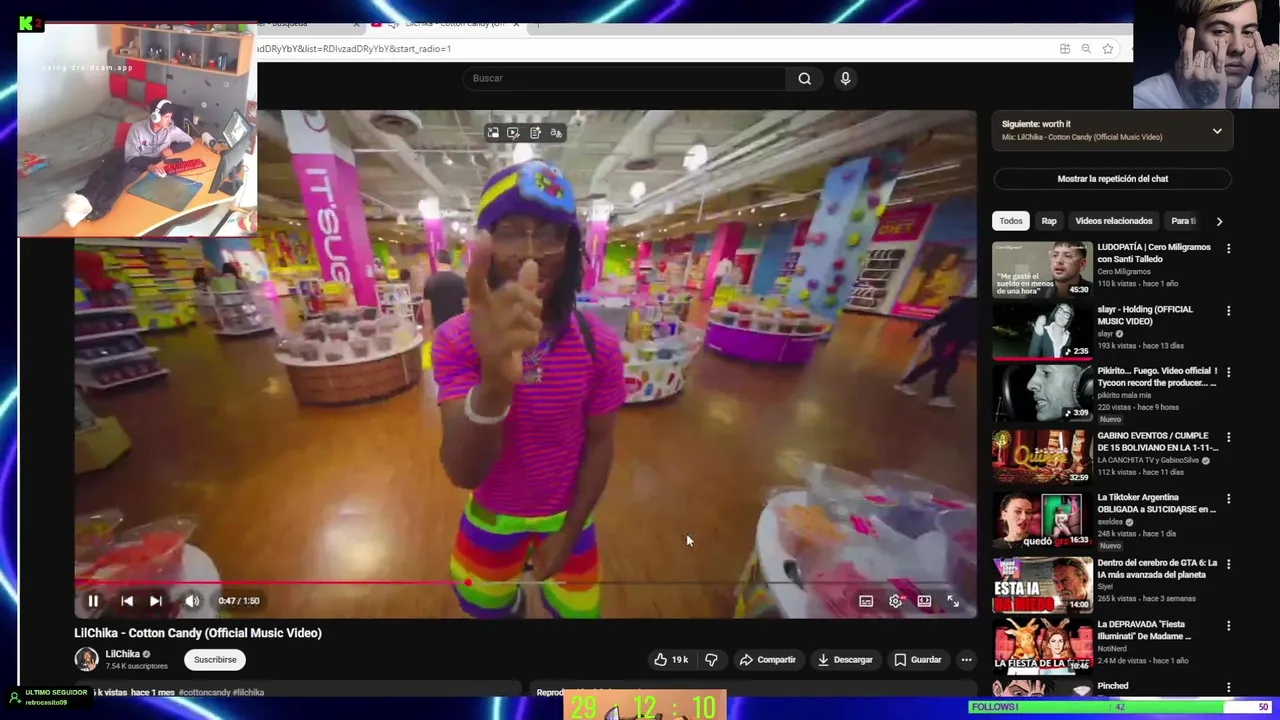Open Pikirito Fuego video thumbnail
This screenshot has height=720, width=1280.
click(x=1042, y=393)
